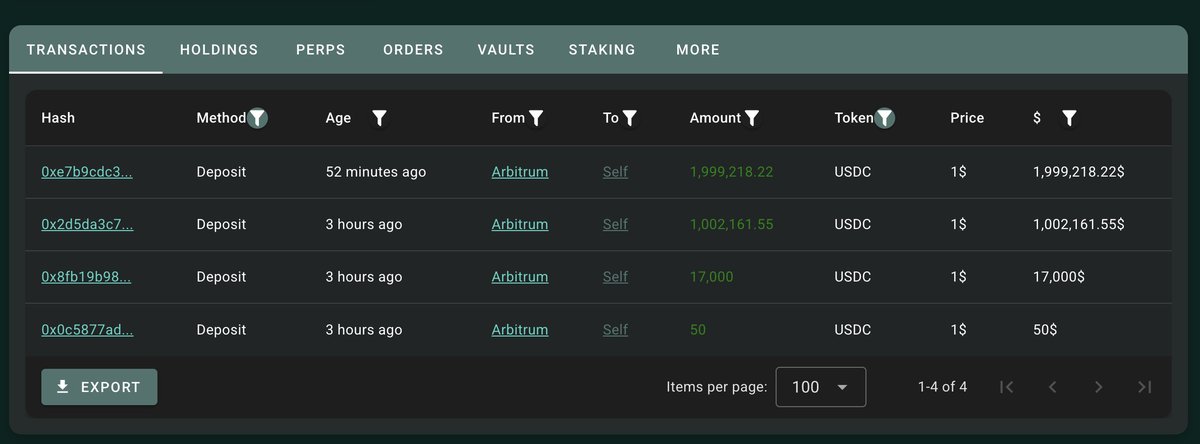Jump to last page icon
The width and height of the screenshot is (1200, 444).
[x=1145, y=387]
